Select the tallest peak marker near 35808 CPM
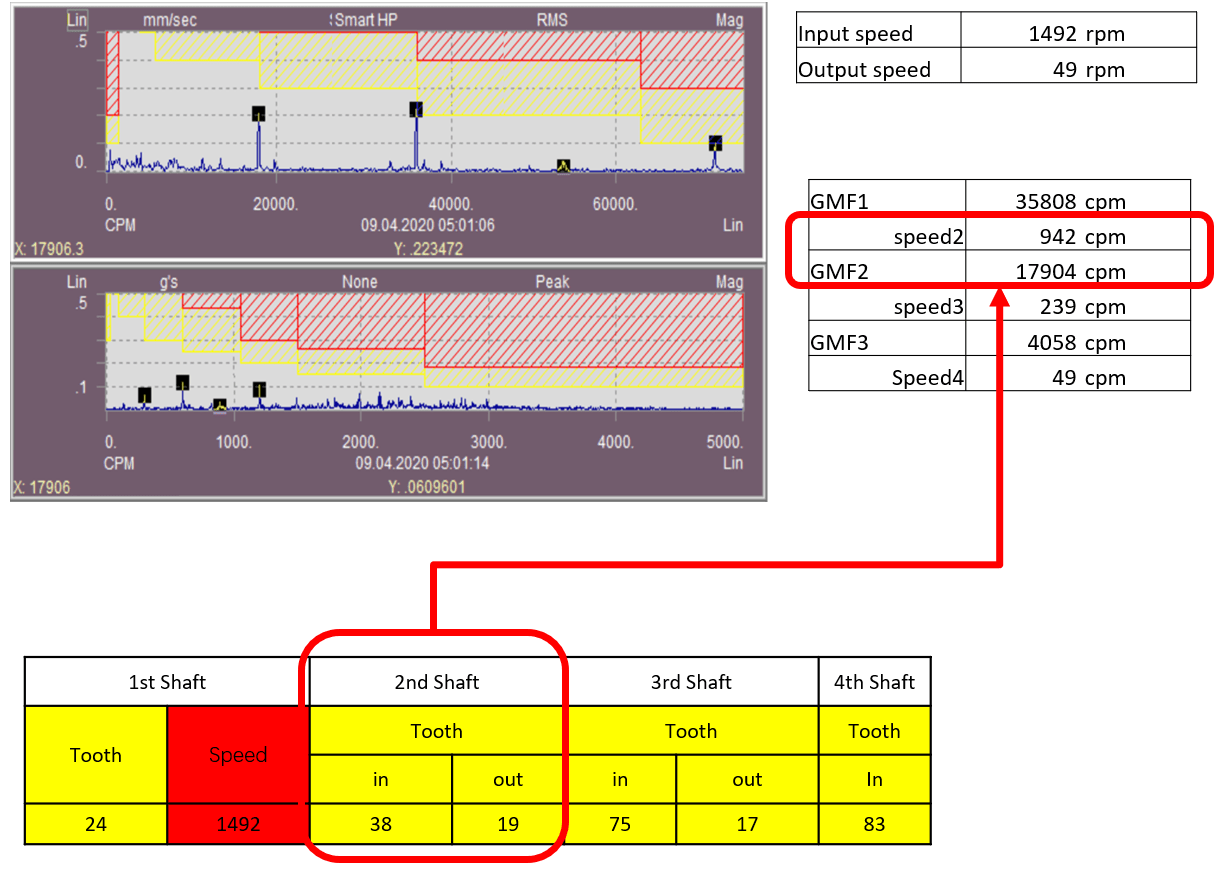The image size is (1224, 875). (x=416, y=109)
